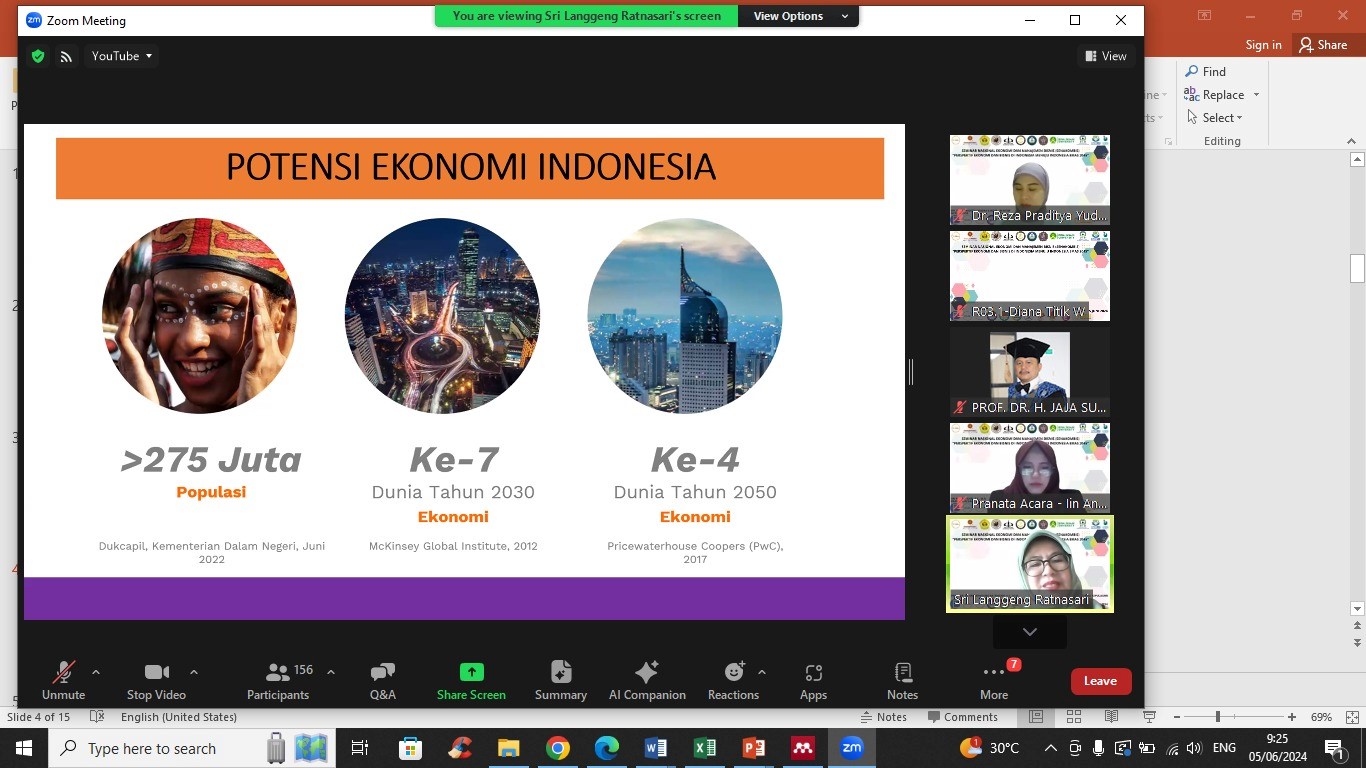Open the meeting Summary feature
The image size is (1366, 768).
coord(560,680)
